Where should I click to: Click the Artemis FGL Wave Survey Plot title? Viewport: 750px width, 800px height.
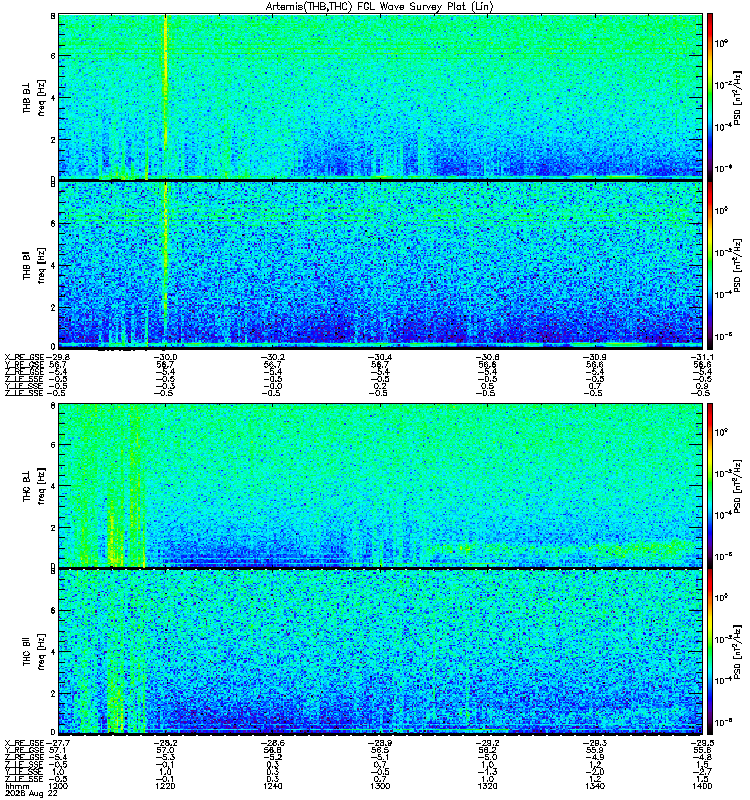(380, 7)
